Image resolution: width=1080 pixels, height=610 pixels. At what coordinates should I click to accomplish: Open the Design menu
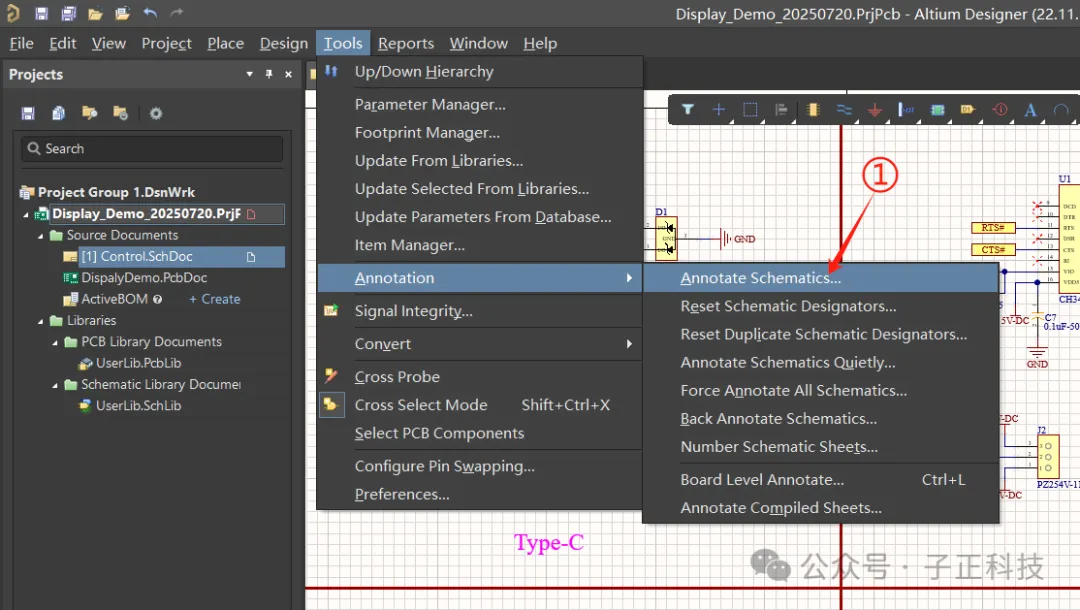(284, 43)
